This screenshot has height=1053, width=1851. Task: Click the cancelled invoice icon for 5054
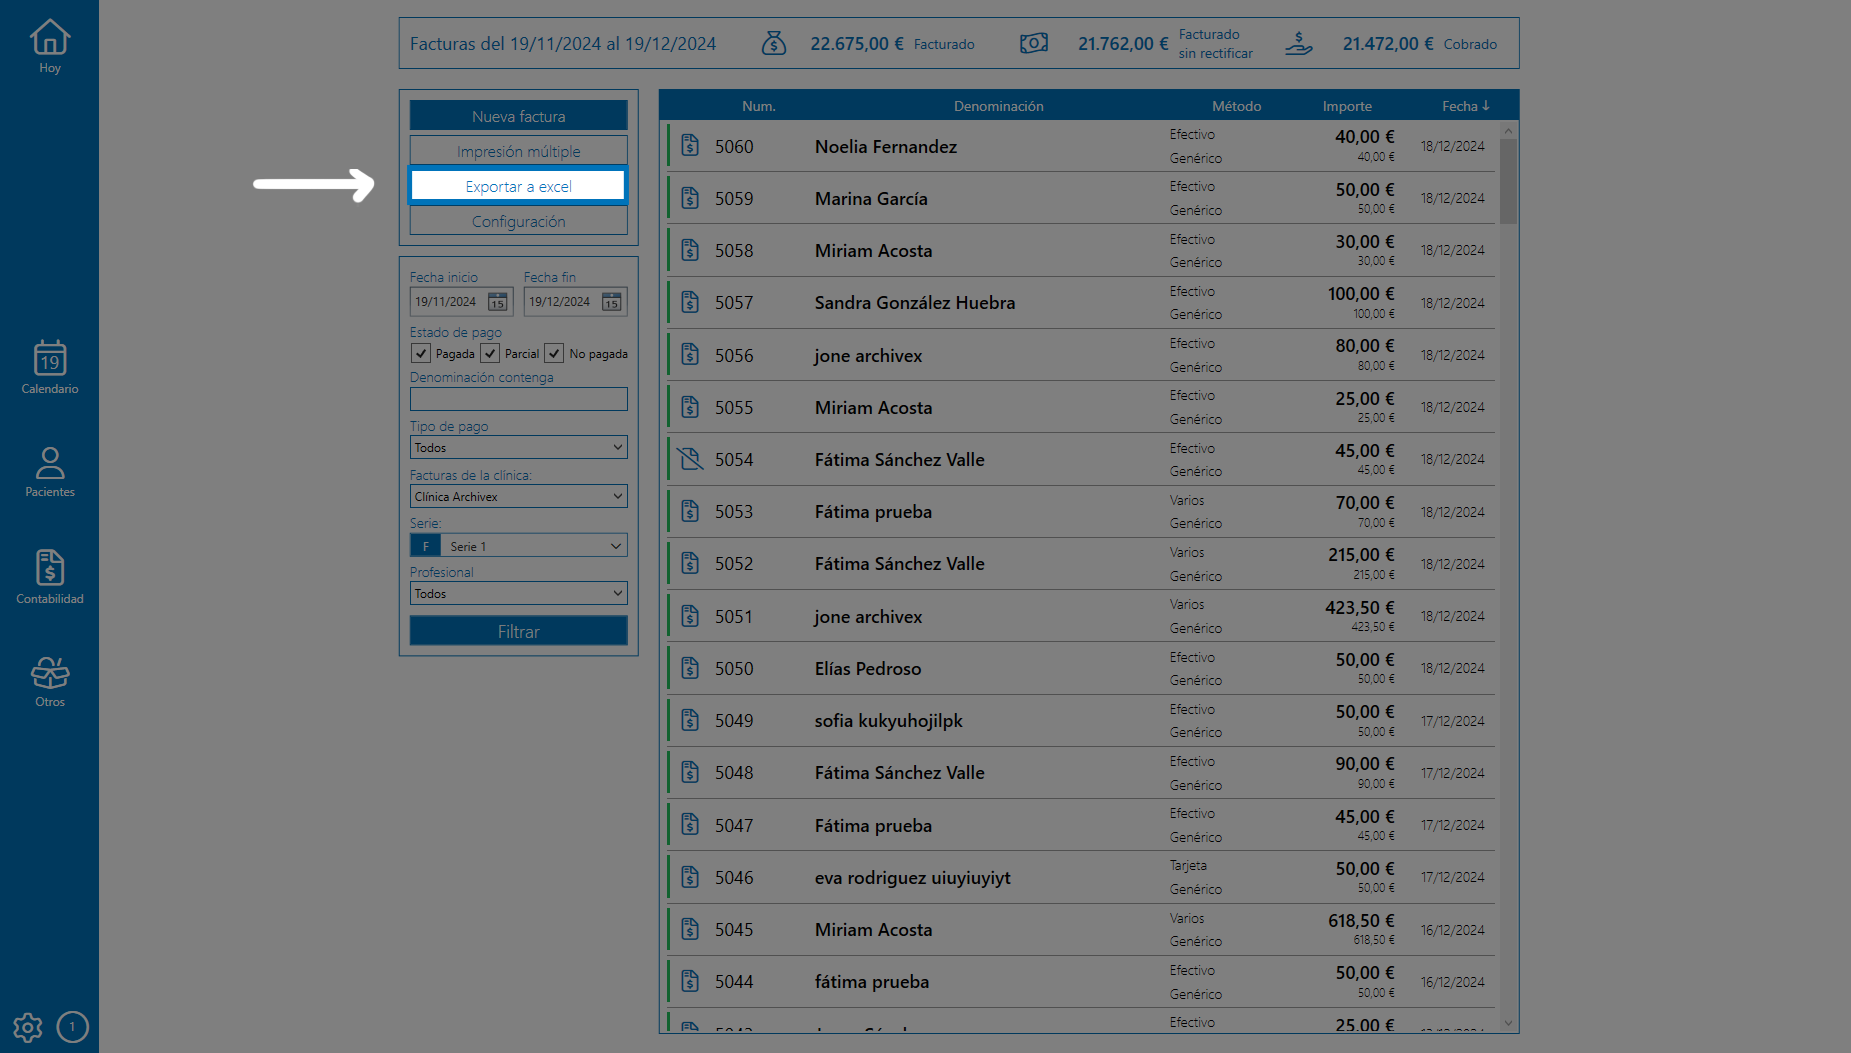690,459
